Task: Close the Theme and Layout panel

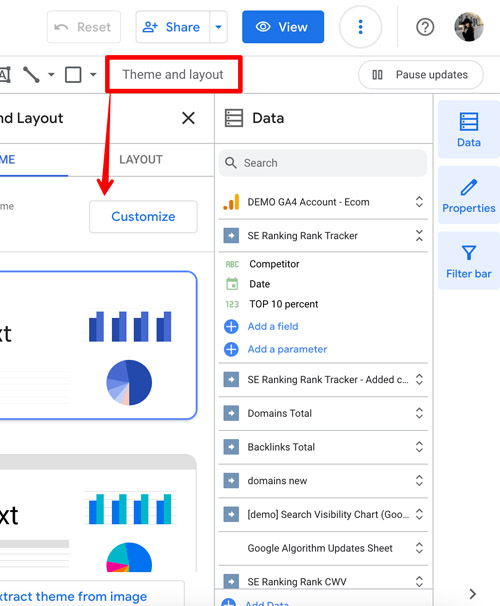Action: (188, 118)
